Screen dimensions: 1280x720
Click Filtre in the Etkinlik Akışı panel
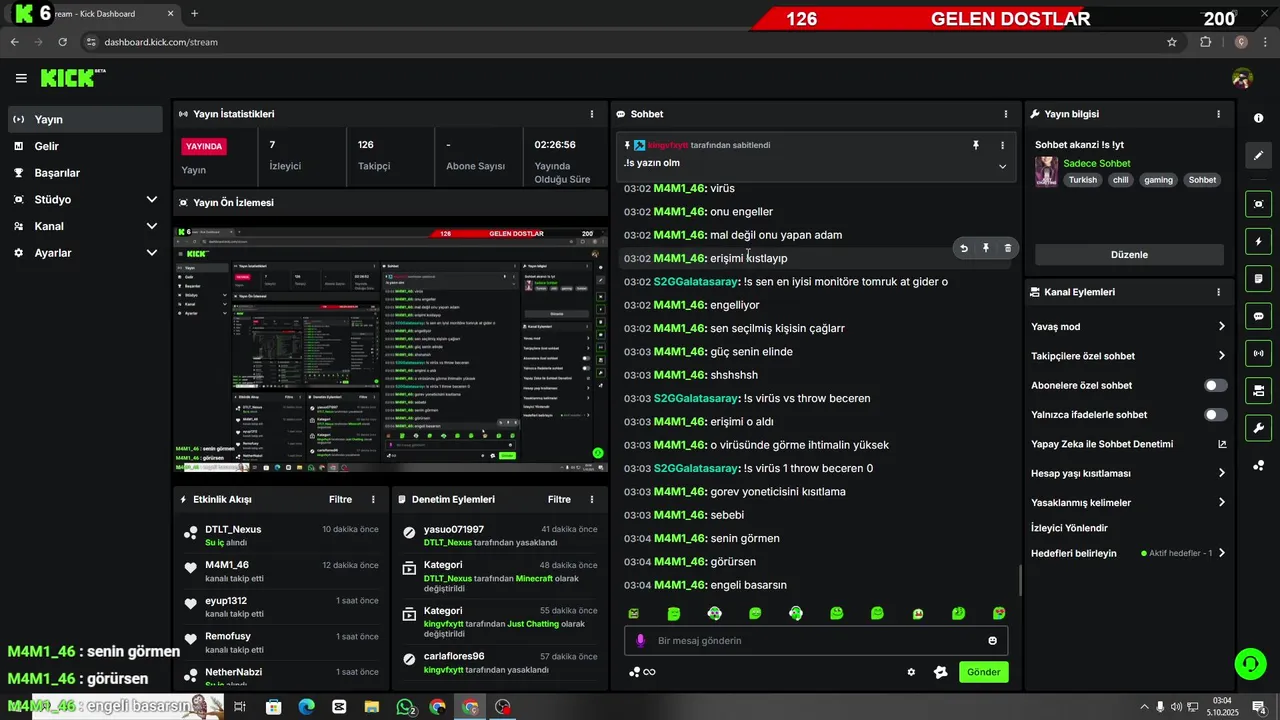coord(340,499)
